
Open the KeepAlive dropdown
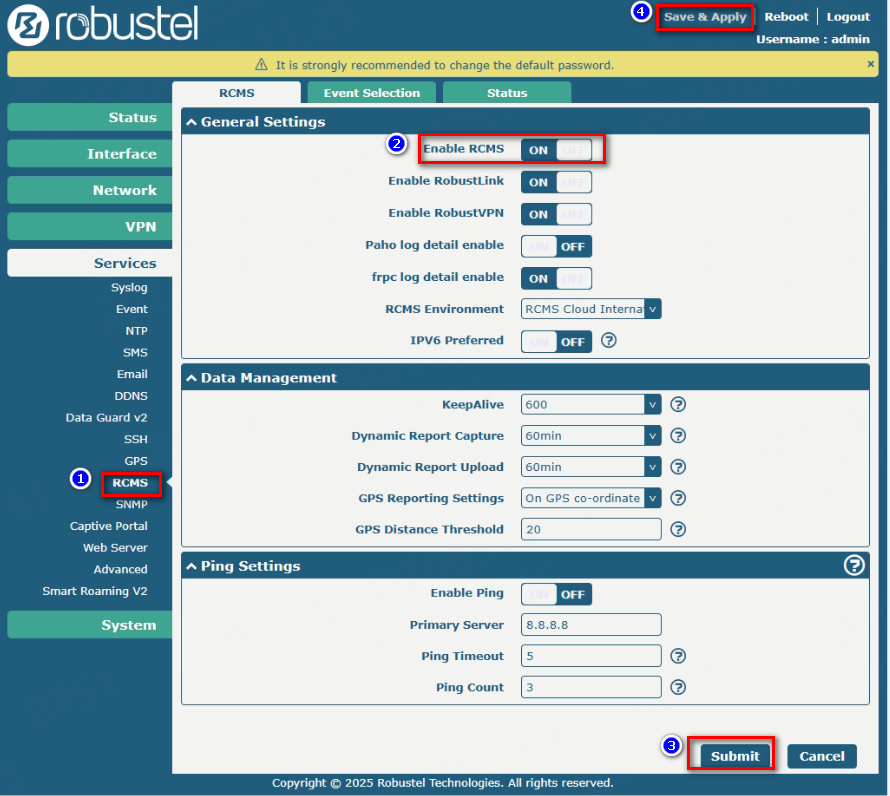point(591,405)
